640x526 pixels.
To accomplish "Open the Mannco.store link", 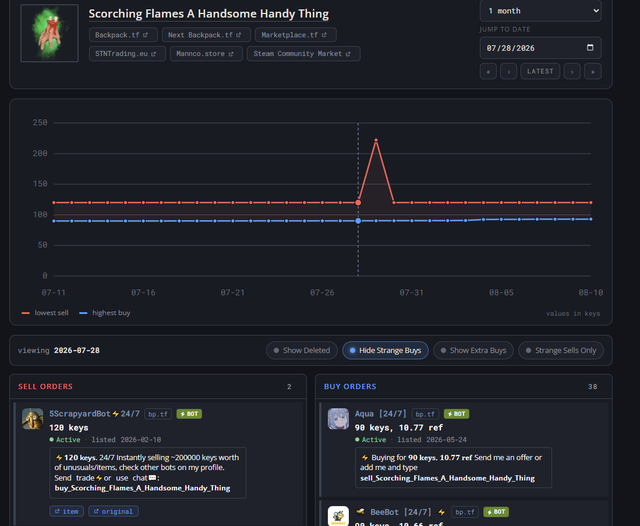I will point(206,54).
